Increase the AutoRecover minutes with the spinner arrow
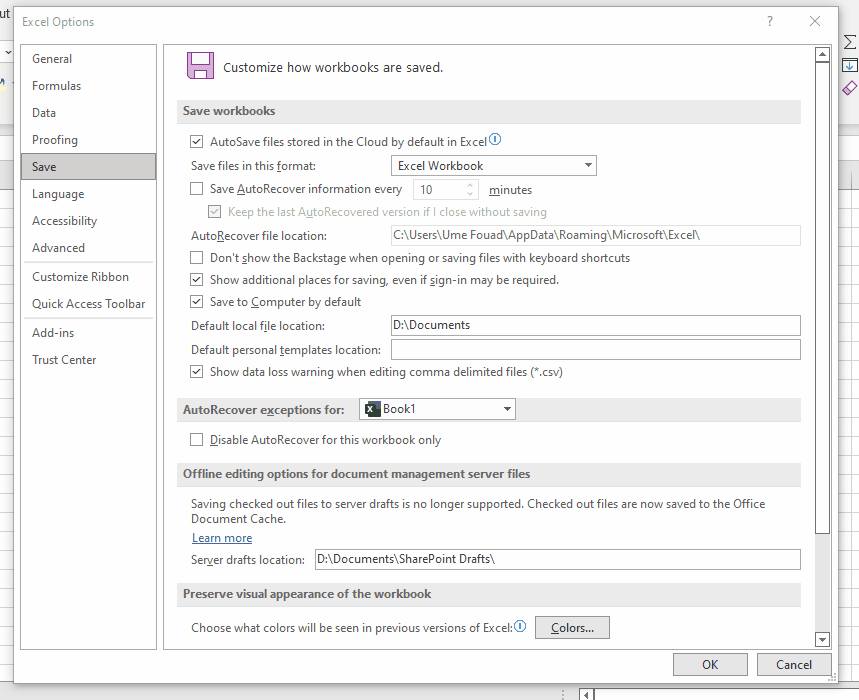Screen dimensions: 859x700 (470, 185)
